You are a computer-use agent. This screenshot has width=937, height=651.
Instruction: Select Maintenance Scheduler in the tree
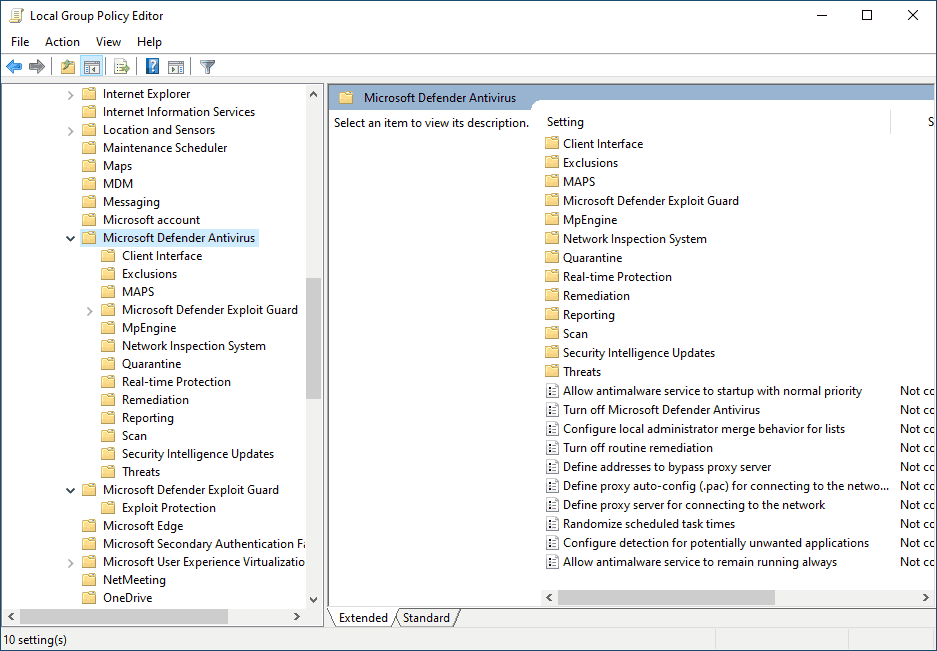pyautogui.click(x=165, y=148)
